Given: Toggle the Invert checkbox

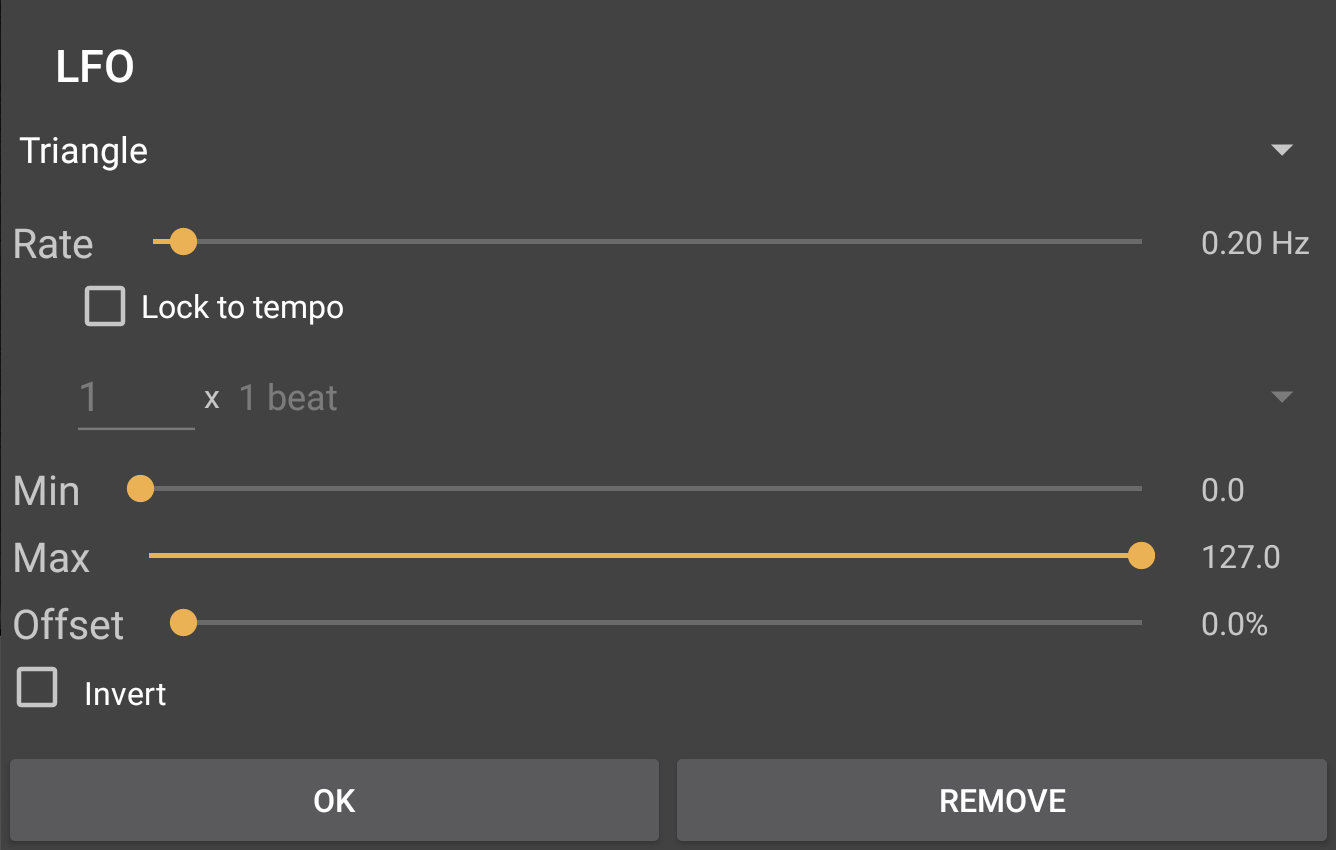Looking at the screenshot, I should coord(37,688).
